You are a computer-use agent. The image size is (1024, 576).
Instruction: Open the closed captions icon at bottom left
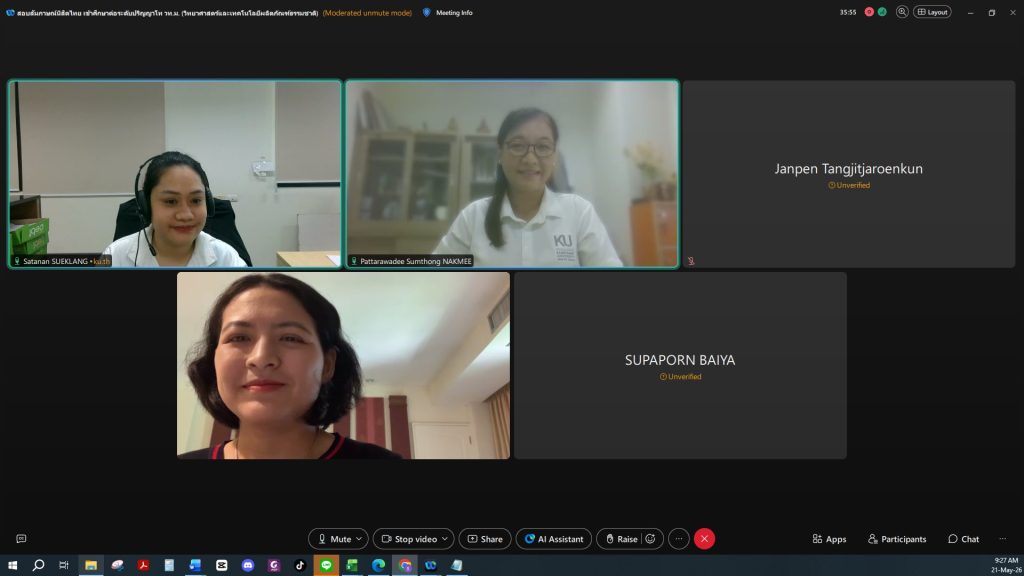tap(21, 539)
